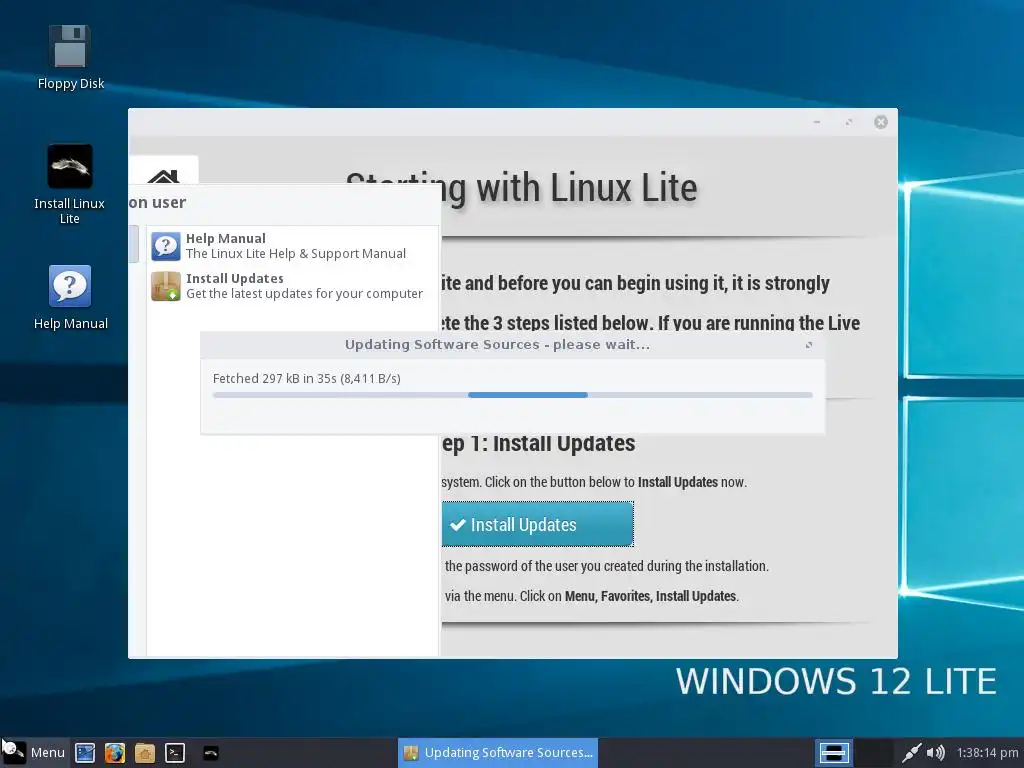Open the network connection tray icon

pos(911,753)
